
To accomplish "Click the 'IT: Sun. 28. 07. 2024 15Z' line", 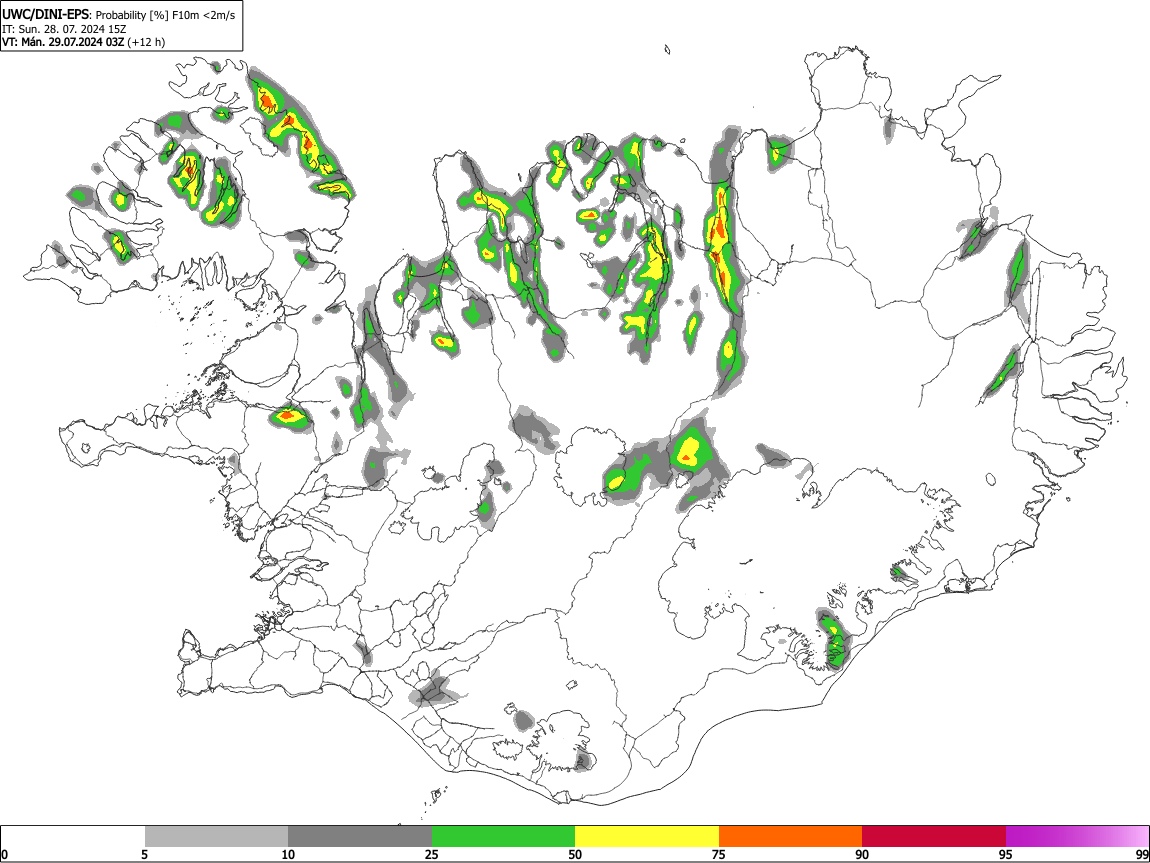I will point(65,29).
